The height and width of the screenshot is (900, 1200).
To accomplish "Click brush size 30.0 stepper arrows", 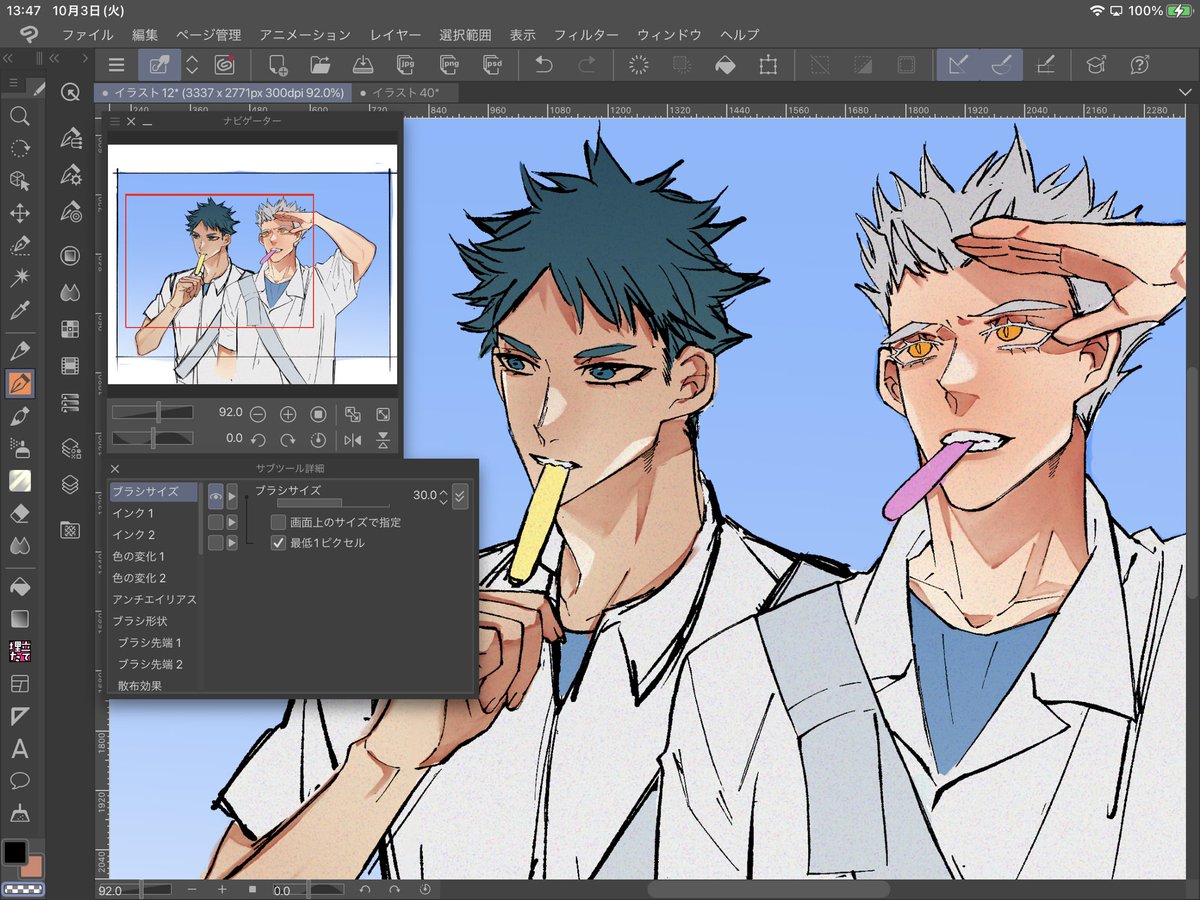I will pyautogui.click(x=444, y=495).
